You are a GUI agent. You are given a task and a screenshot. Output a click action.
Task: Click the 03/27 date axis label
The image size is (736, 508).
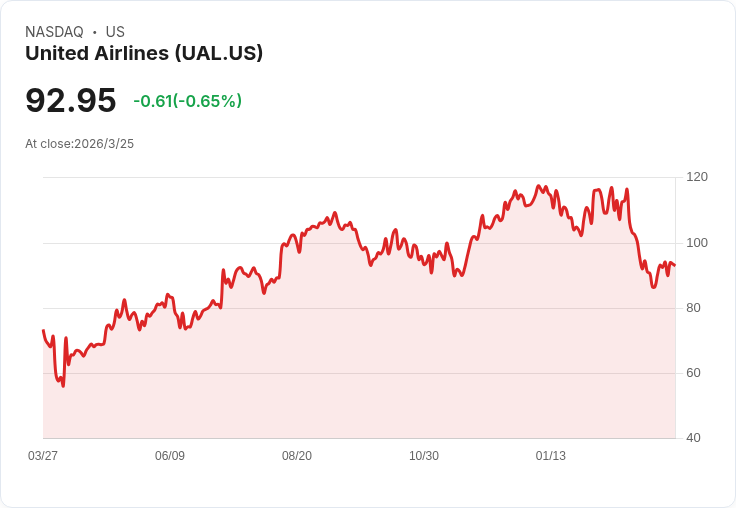pyautogui.click(x=43, y=455)
